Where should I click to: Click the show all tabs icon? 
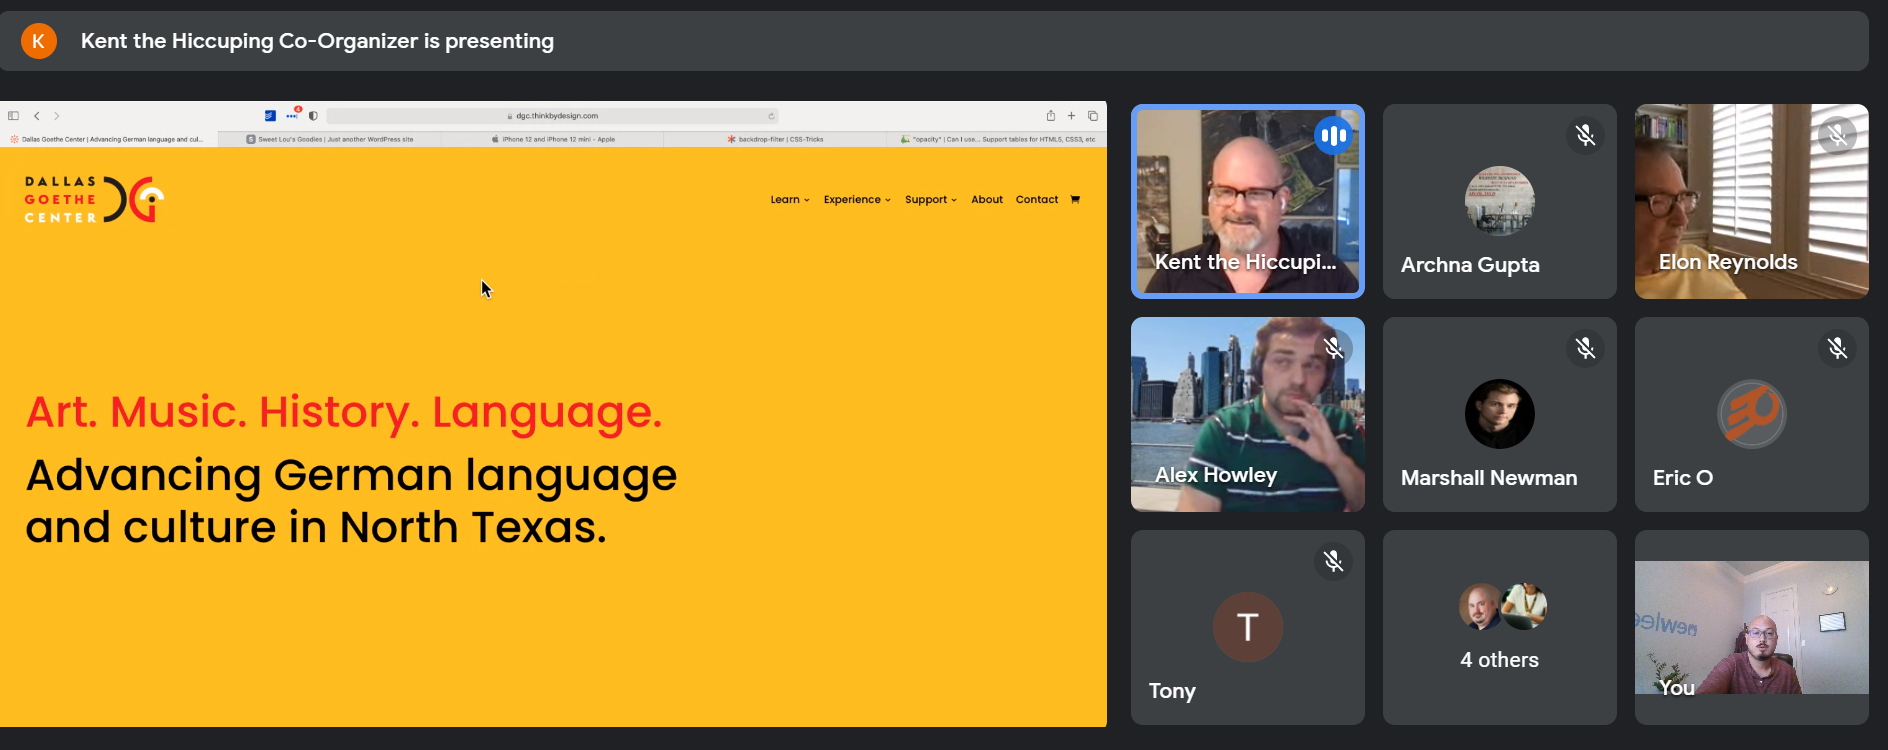click(x=1093, y=116)
